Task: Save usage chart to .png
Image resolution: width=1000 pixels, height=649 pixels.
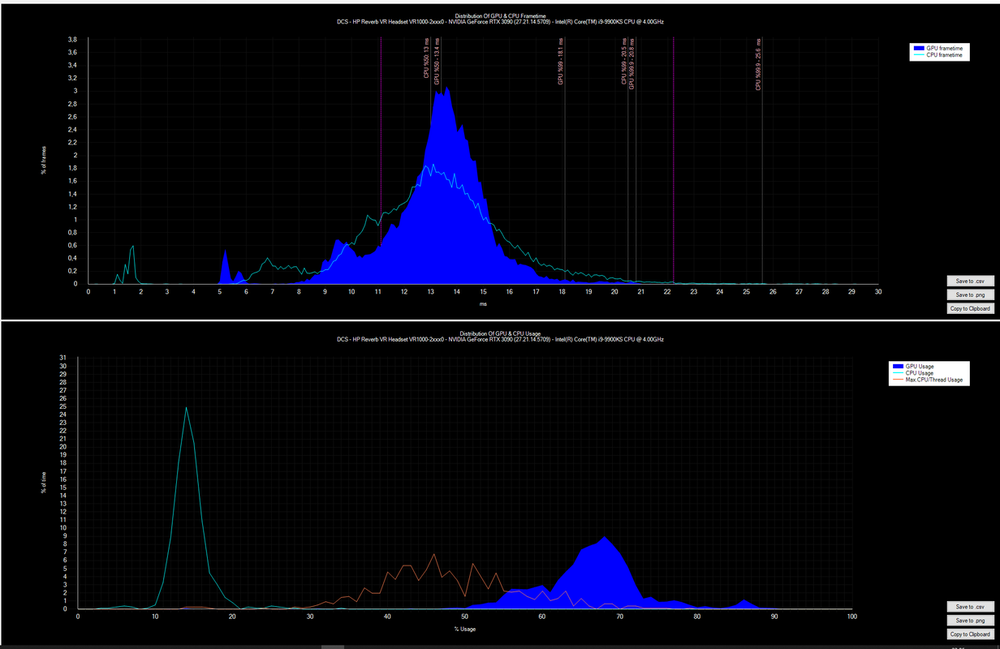Action: coord(970,620)
